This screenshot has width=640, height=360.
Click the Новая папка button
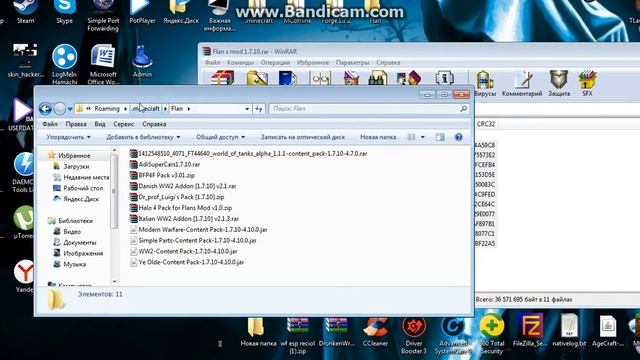pyautogui.click(x=378, y=137)
